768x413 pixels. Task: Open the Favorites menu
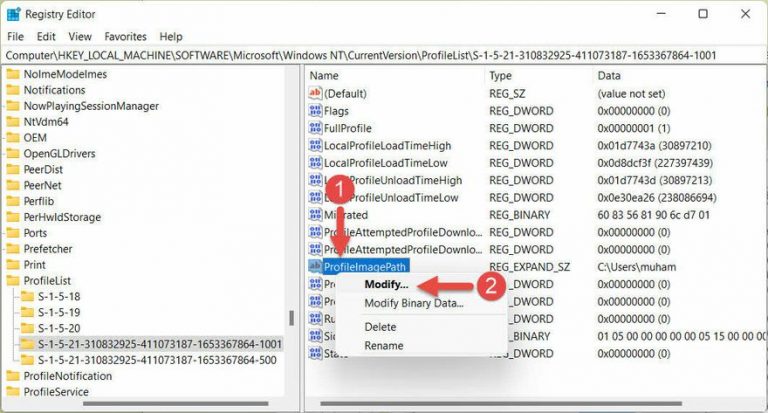[x=125, y=37]
